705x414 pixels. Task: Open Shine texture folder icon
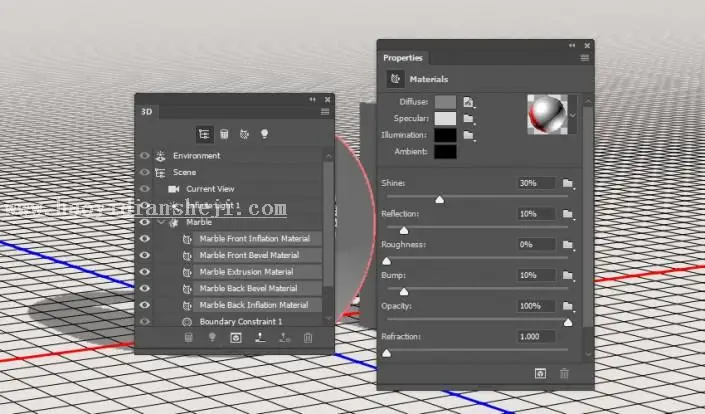tap(568, 183)
